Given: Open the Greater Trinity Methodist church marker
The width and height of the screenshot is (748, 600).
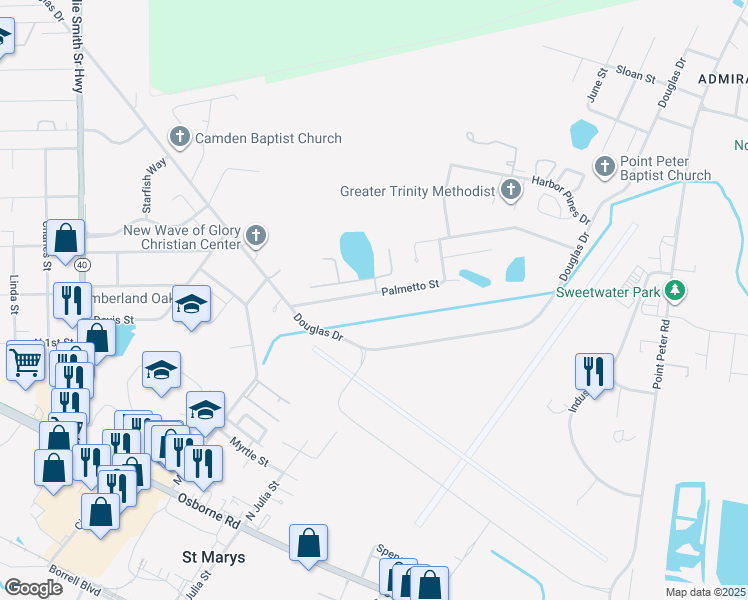Looking at the screenshot, I should tap(510, 190).
